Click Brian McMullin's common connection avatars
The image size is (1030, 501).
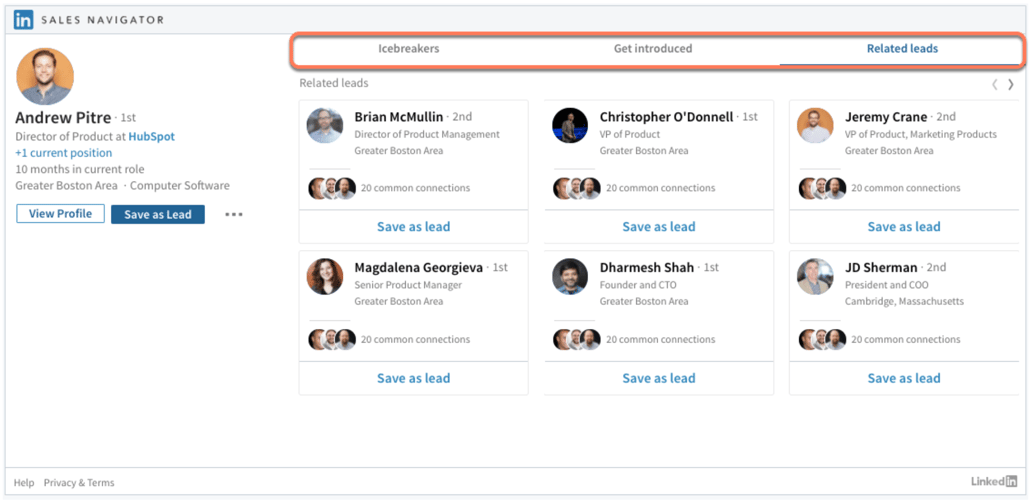[x=332, y=188]
